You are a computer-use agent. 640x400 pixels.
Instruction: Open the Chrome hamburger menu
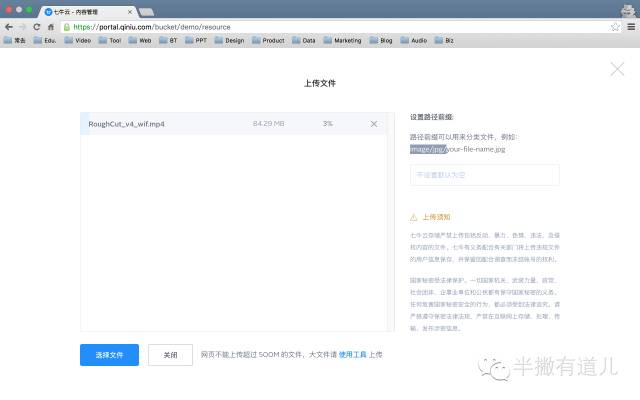(x=630, y=26)
